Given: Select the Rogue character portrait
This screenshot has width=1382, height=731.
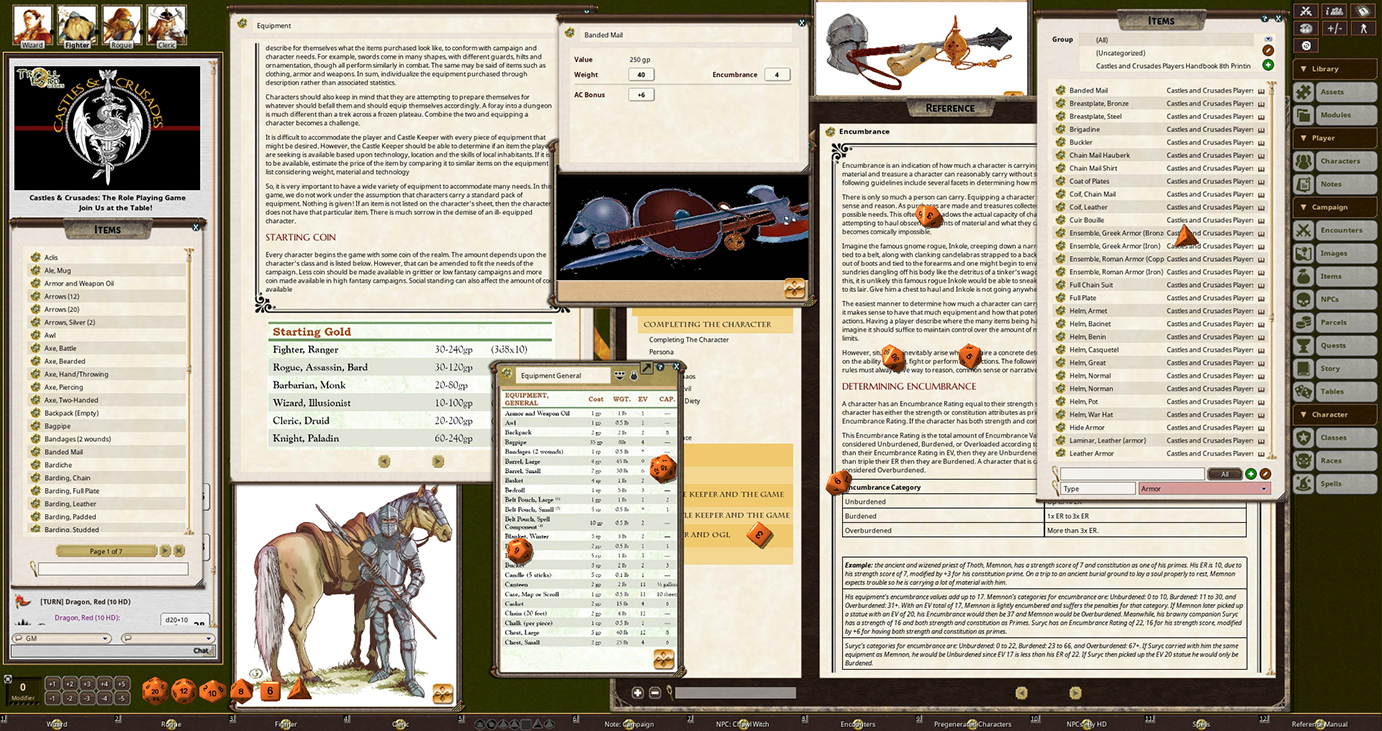Looking at the screenshot, I should [122, 25].
